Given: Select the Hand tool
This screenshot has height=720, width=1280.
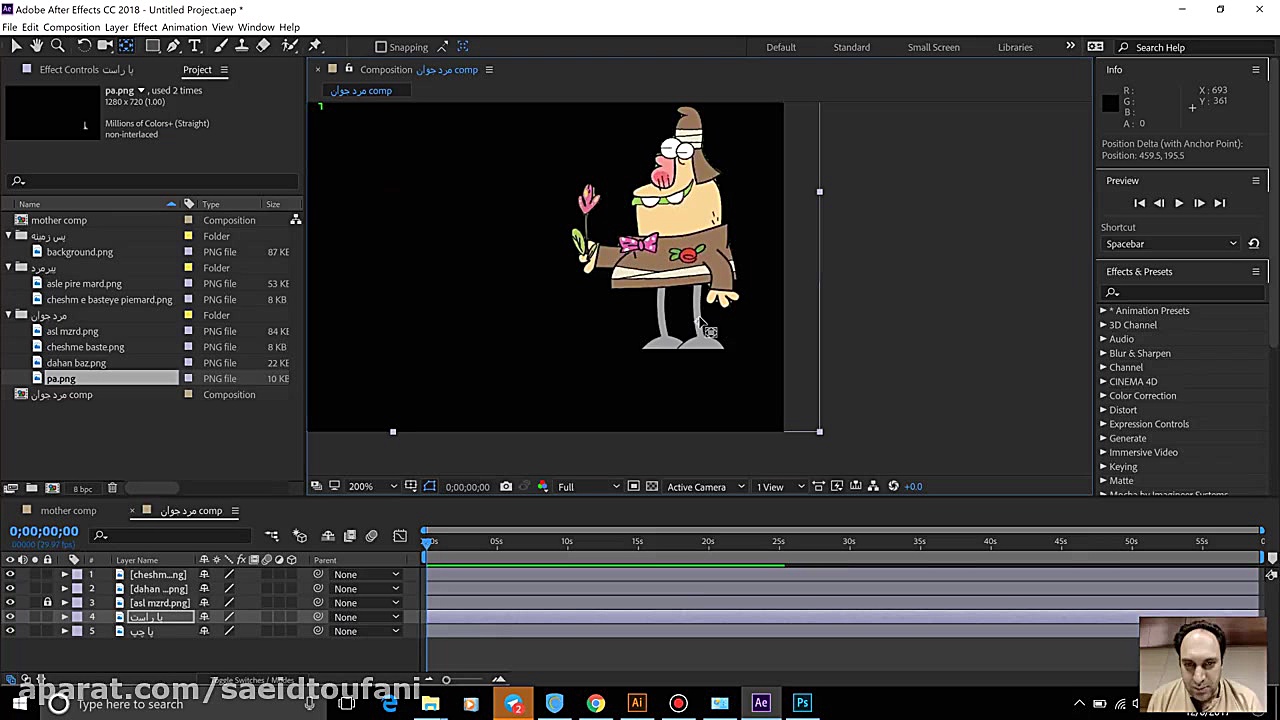Looking at the screenshot, I should [37, 46].
